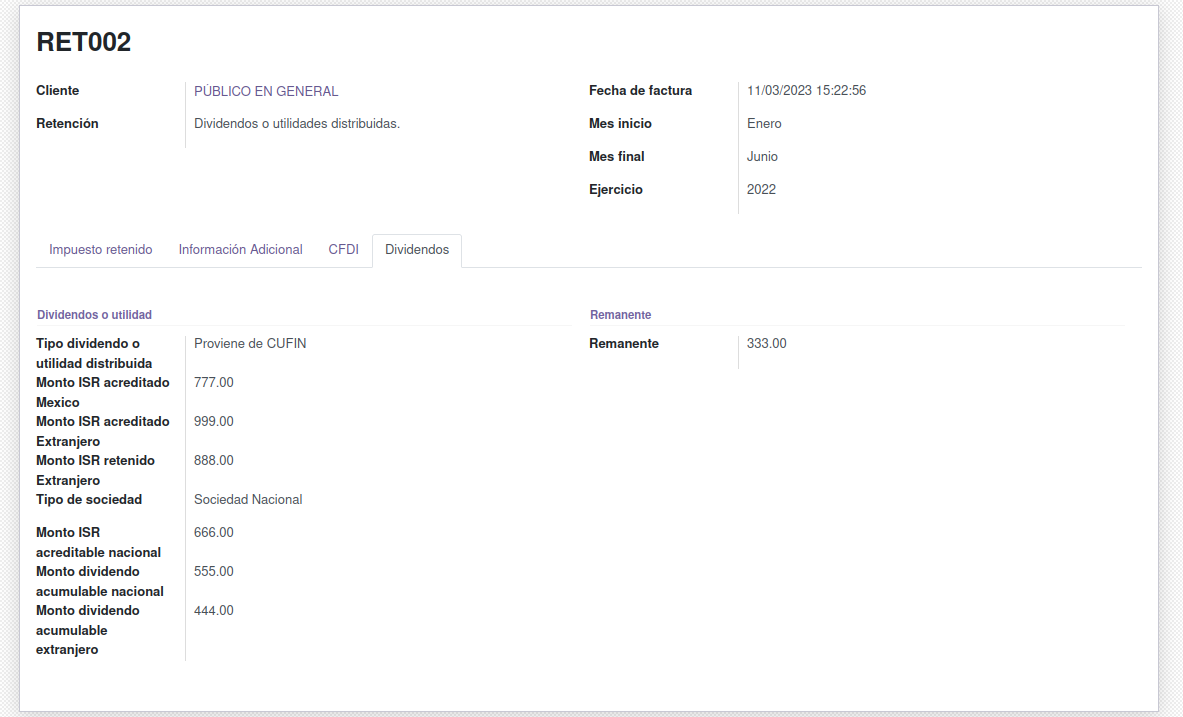
Task: Select the Mes inicio value Enero
Action: point(764,124)
